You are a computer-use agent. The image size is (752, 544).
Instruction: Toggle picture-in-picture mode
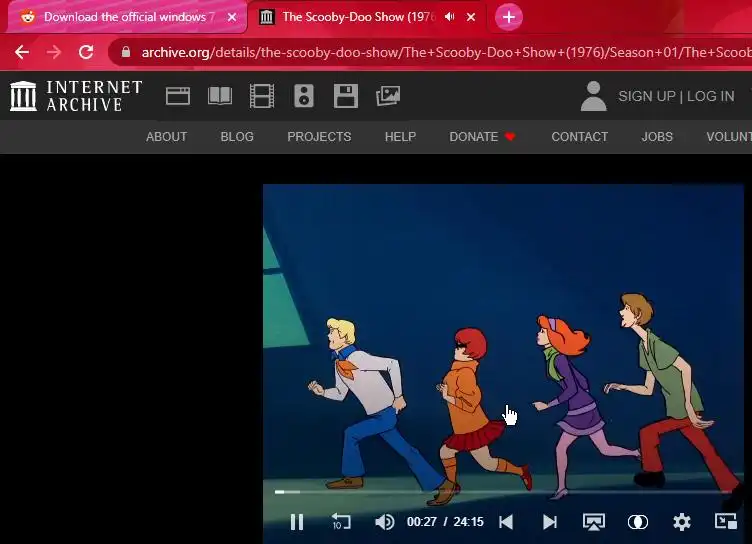[x=726, y=521]
